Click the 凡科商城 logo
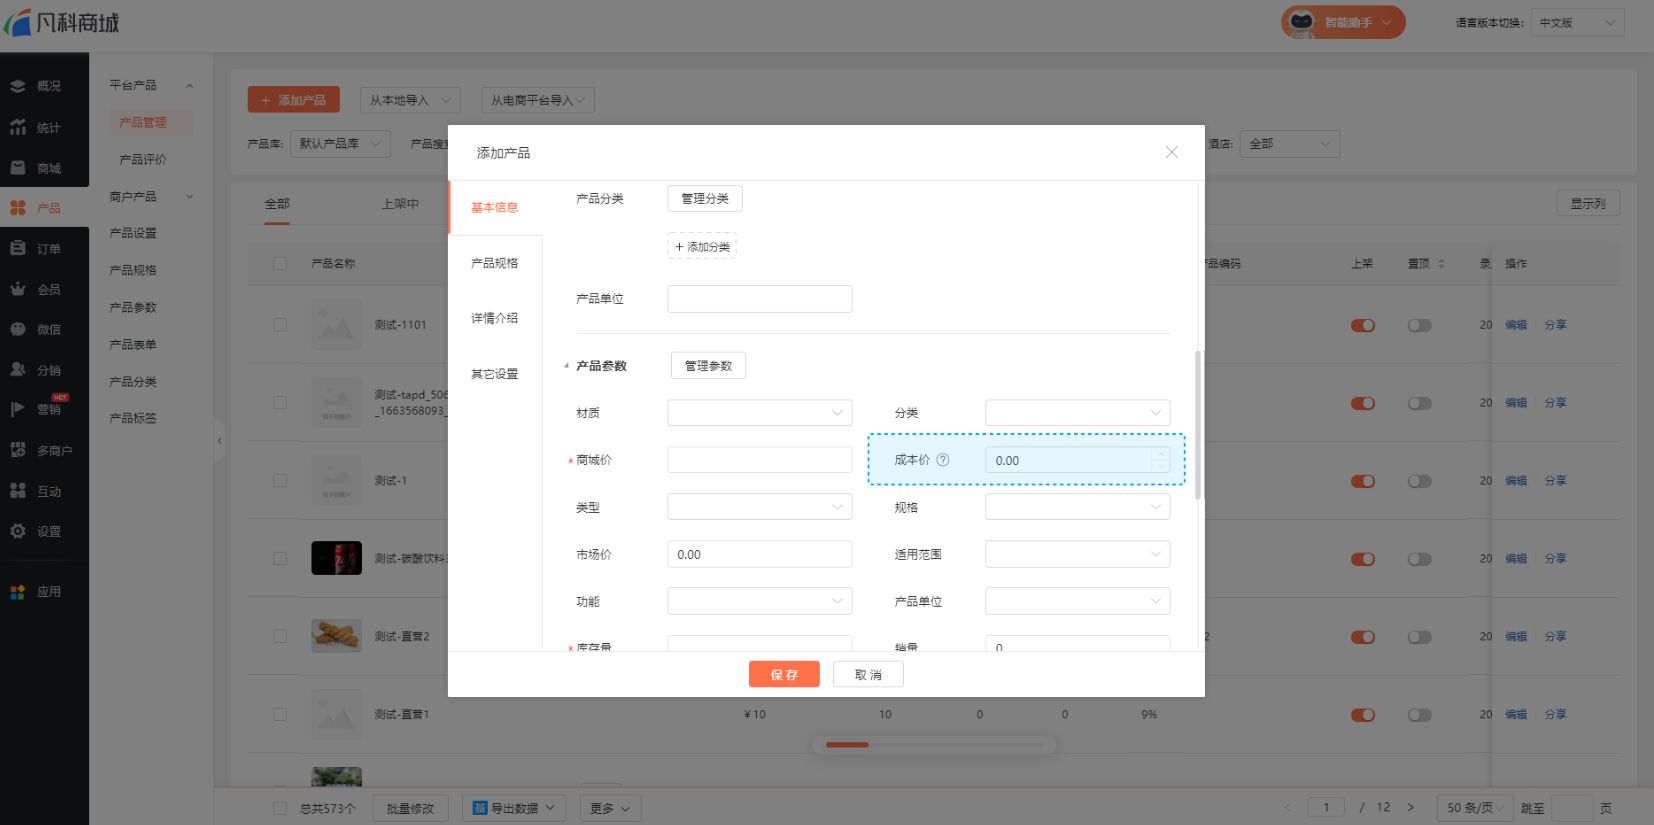Image resolution: width=1654 pixels, height=825 pixels. (x=62, y=22)
